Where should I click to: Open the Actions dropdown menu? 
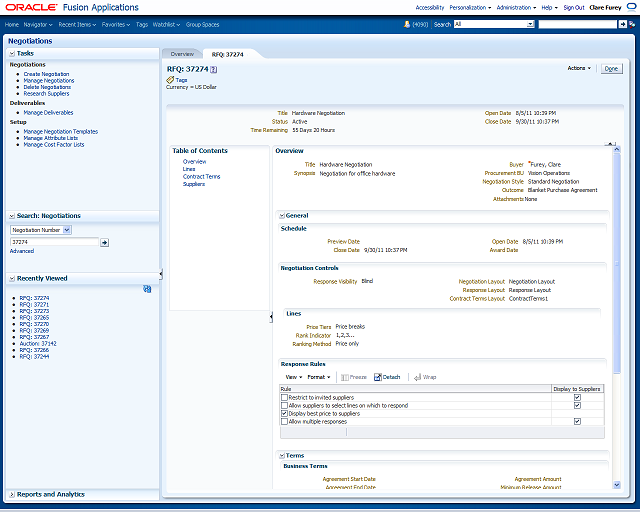(x=579, y=68)
